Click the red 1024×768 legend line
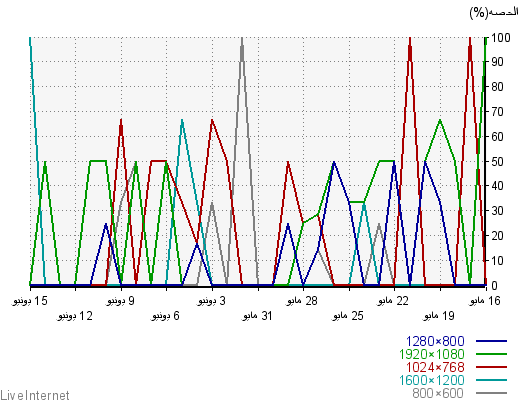This screenshot has width=520, height=405. (x=491, y=367)
